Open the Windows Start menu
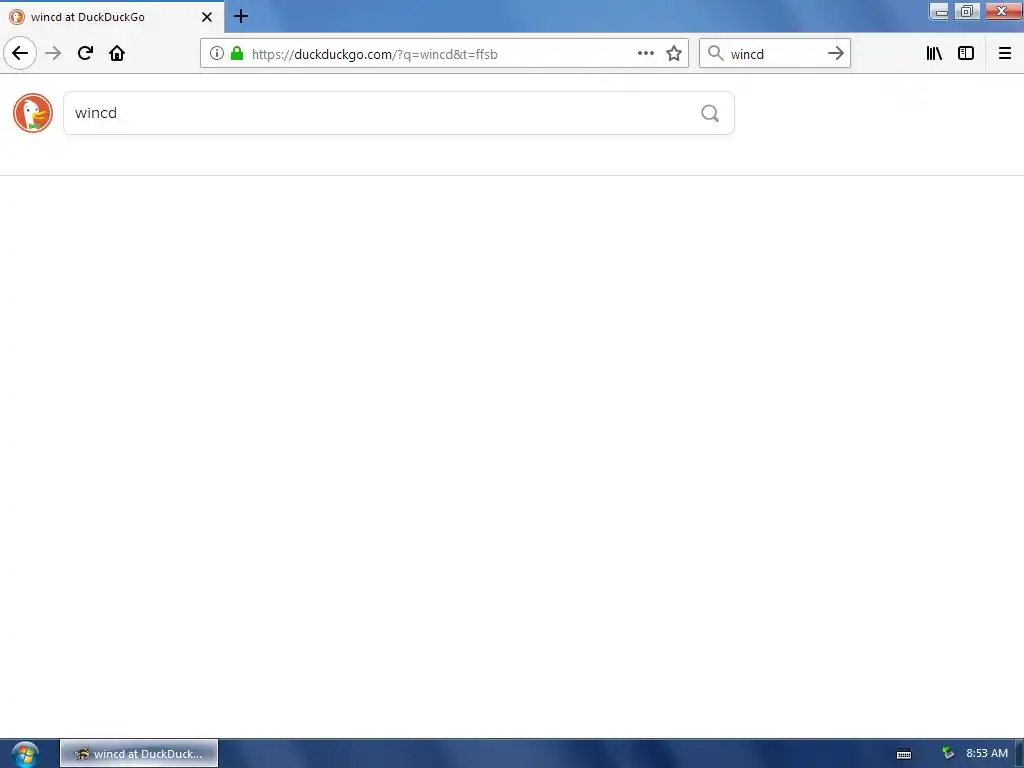The width and height of the screenshot is (1024, 768). click(x=25, y=754)
